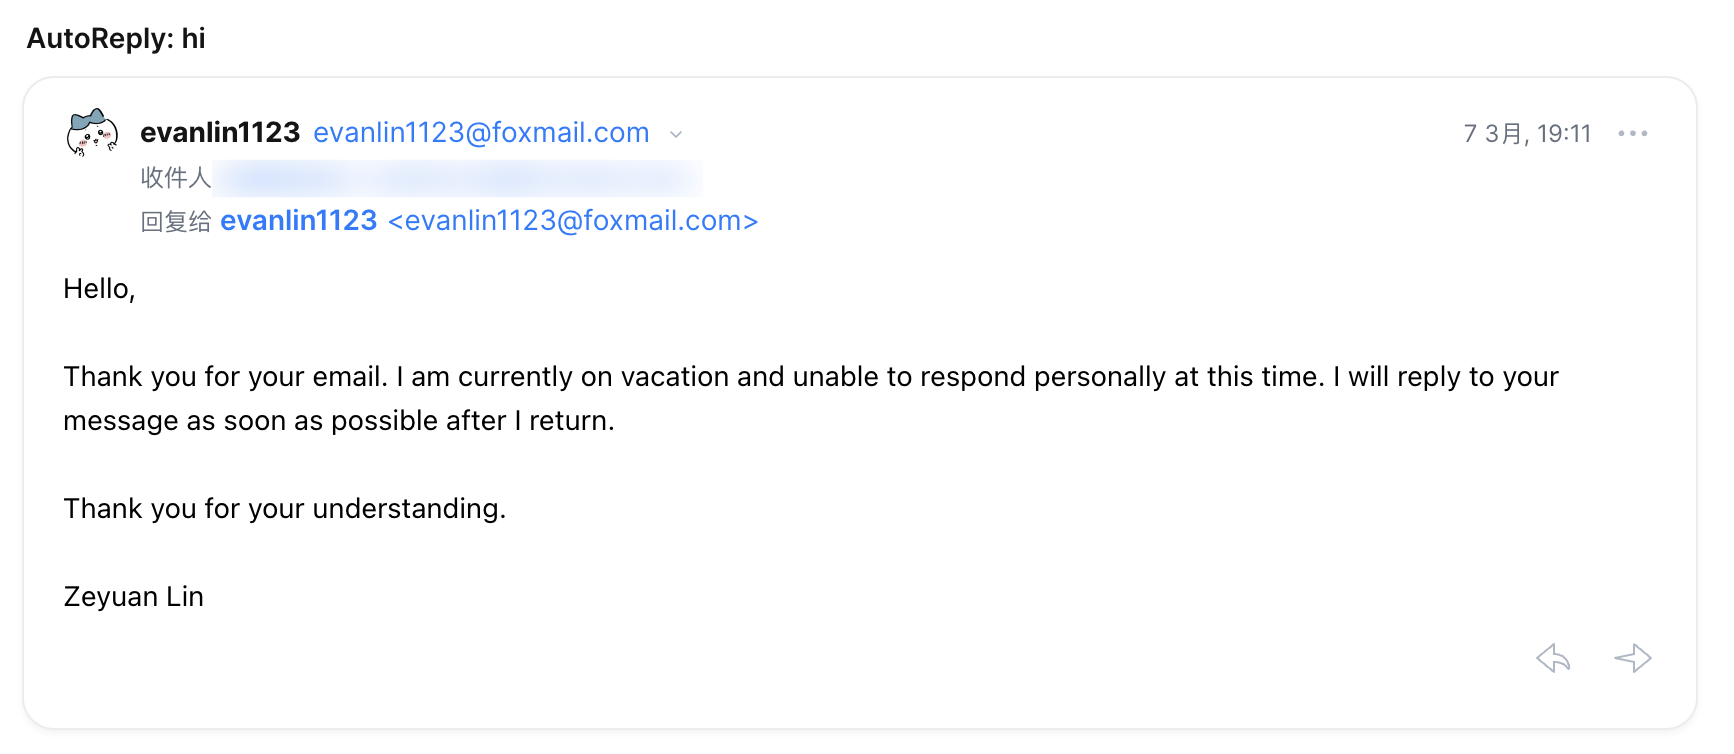Click the blurred recipient address
1734x754 pixels.
pos(457,179)
